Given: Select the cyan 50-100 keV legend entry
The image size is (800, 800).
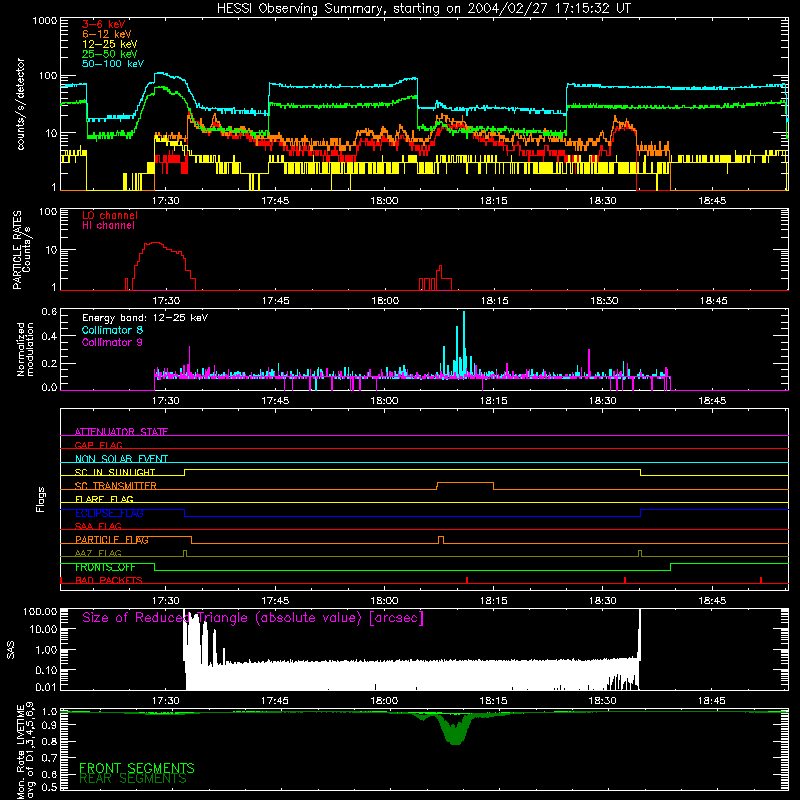Looking at the screenshot, I should tap(112, 63).
